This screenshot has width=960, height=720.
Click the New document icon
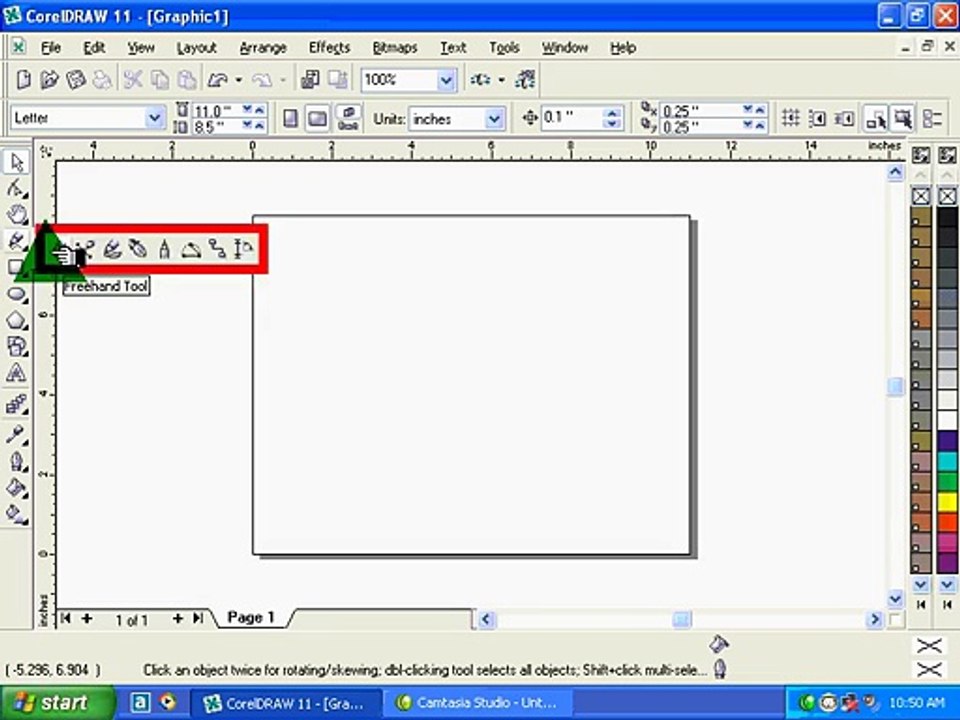[23, 80]
